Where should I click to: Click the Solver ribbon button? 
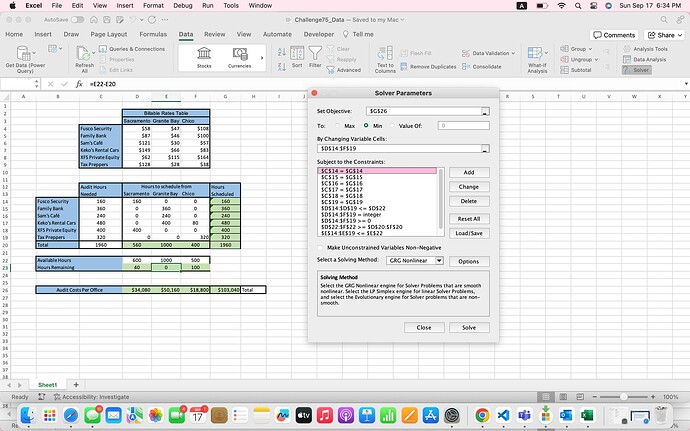pyautogui.click(x=637, y=70)
